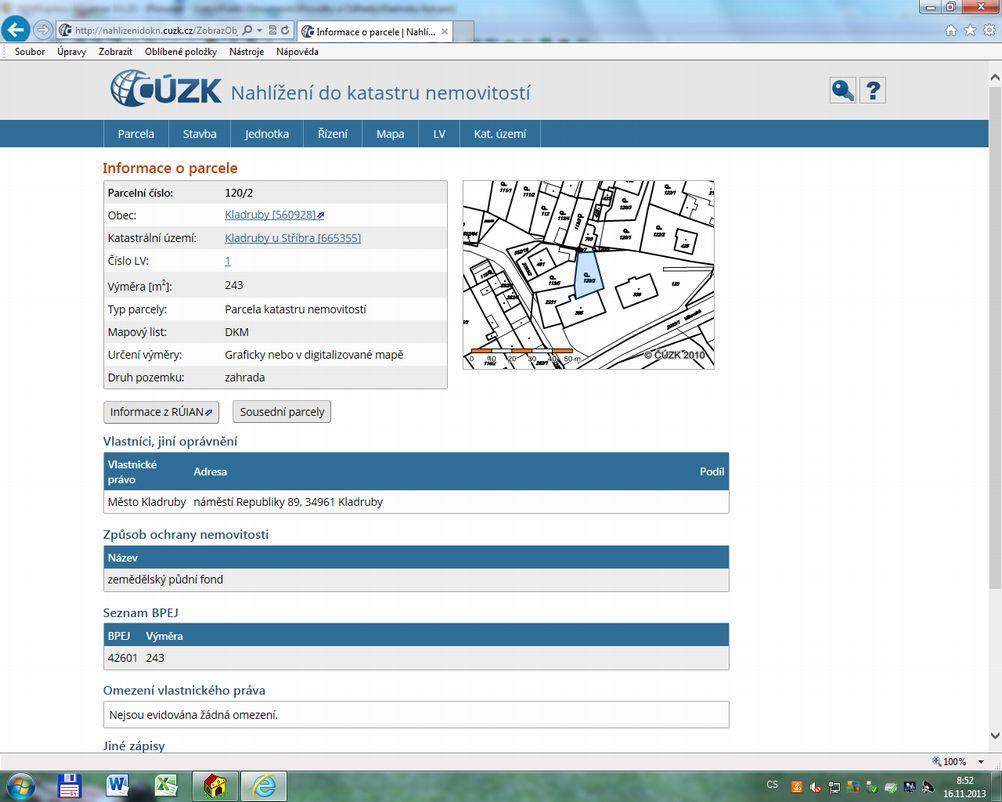Click the scroll up arrow
The image size is (1002, 802).
(995, 76)
